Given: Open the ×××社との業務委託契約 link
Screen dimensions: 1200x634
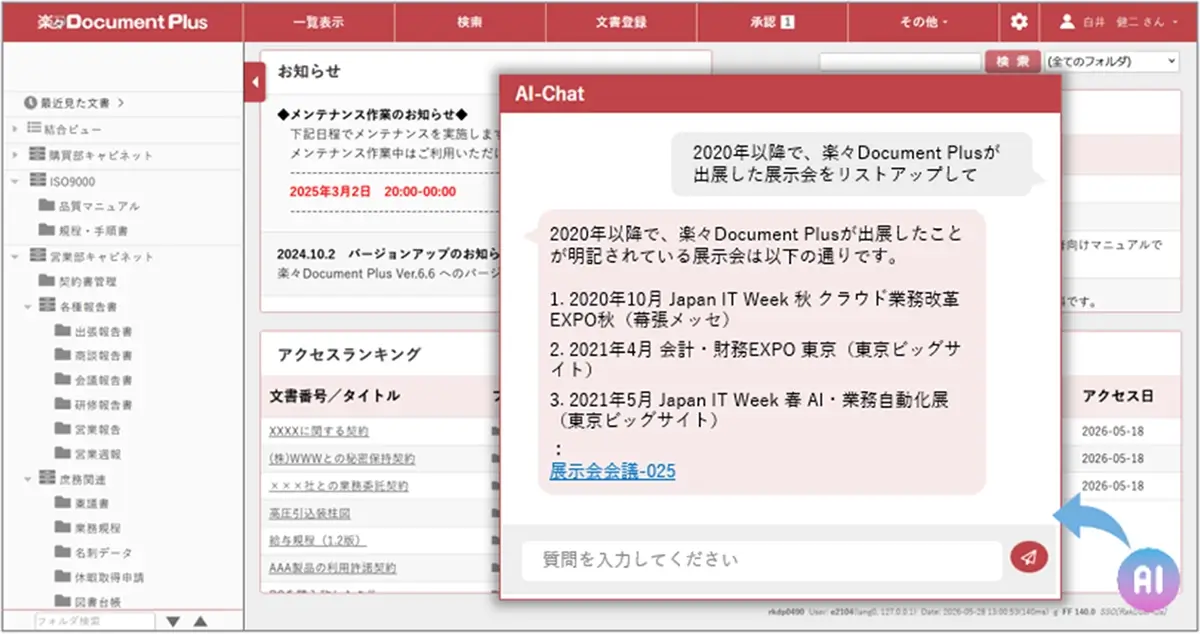Looking at the screenshot, I should pyautogui.click(x=339, y=486).
